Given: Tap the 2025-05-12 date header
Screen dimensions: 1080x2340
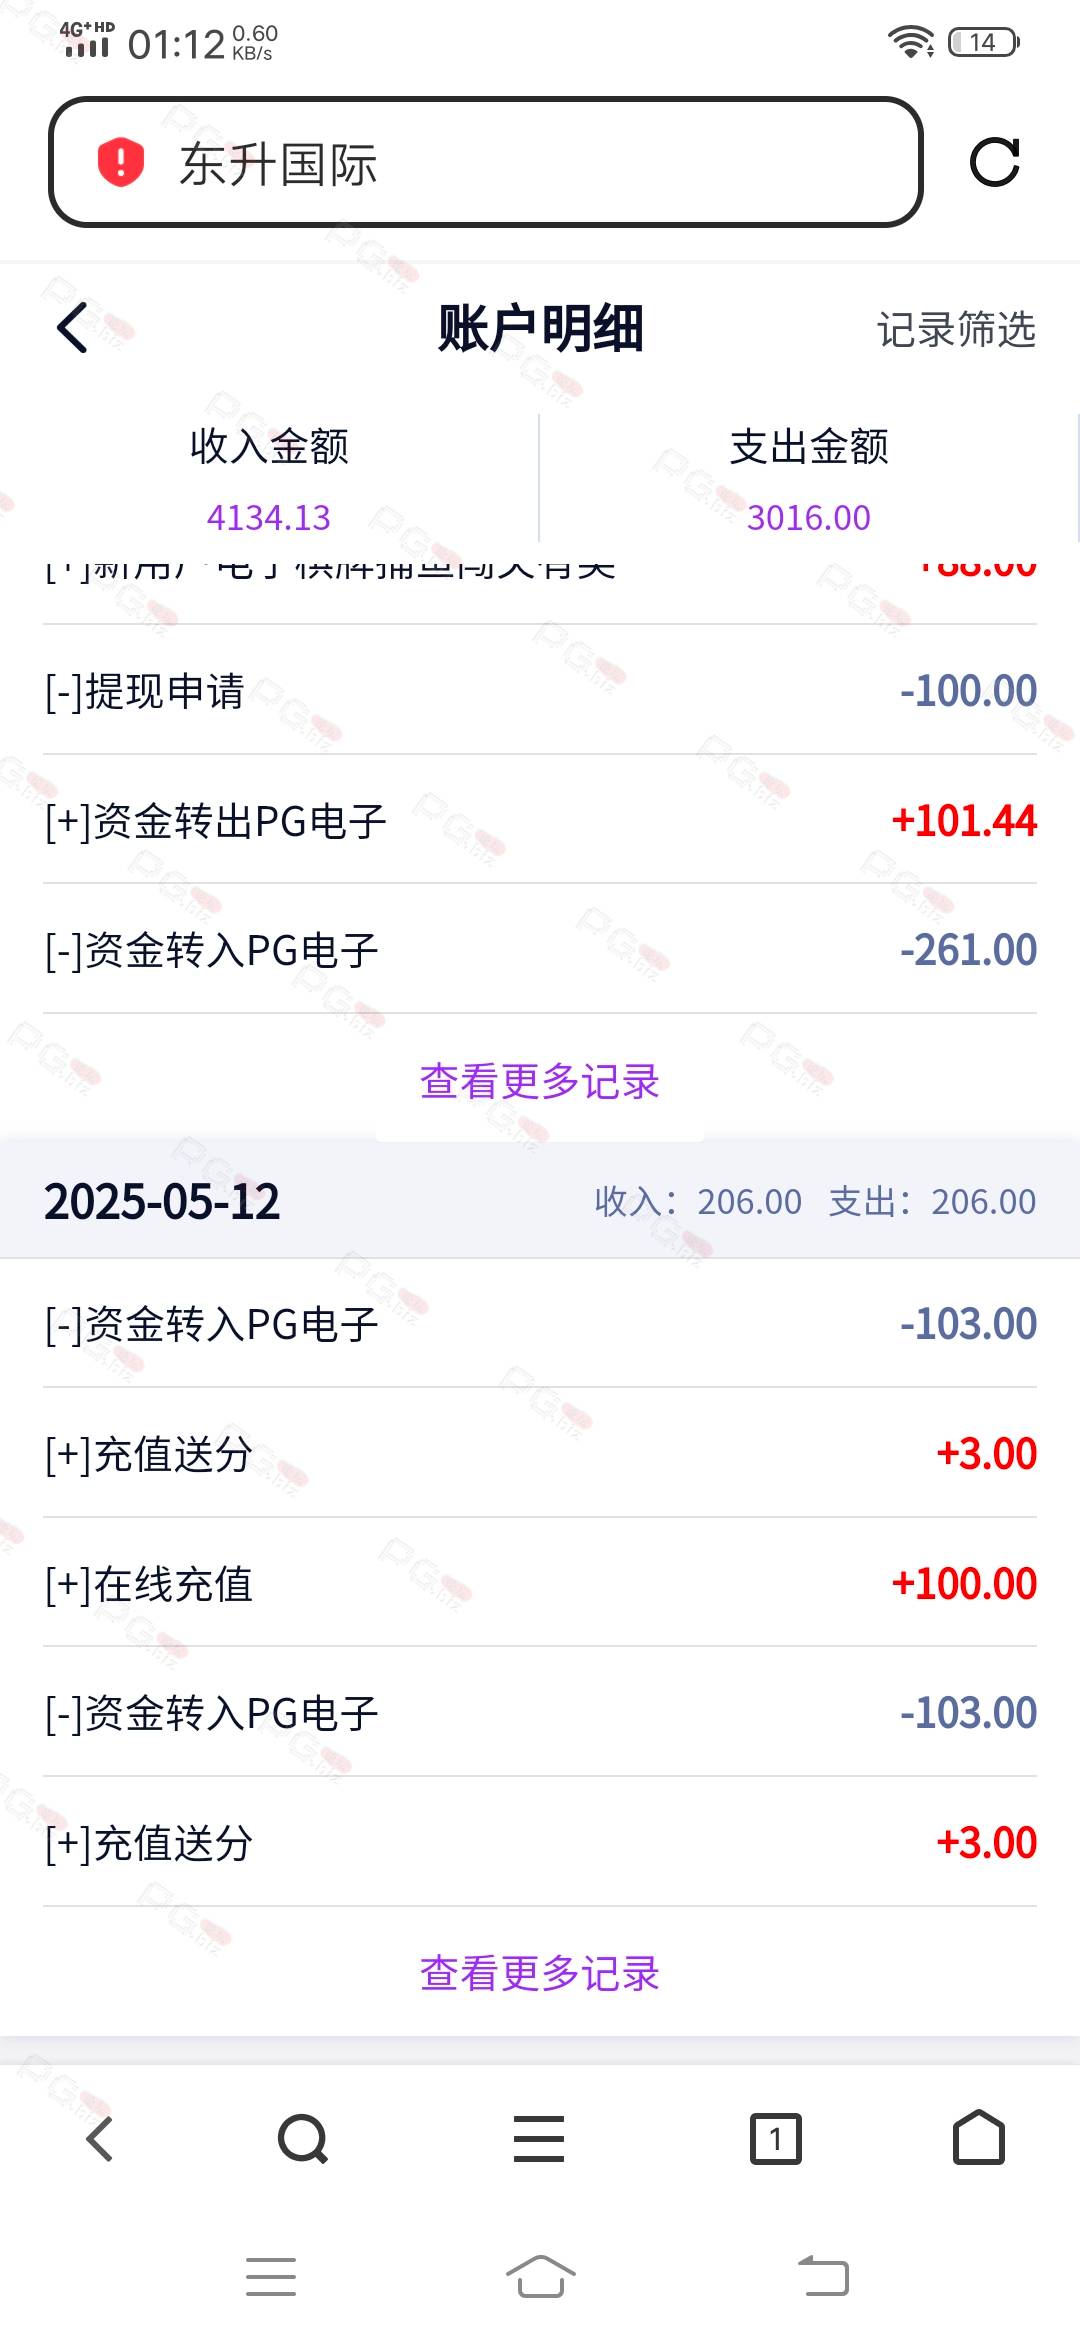Looking at the screenshot, I should (x=162, y=1201).
